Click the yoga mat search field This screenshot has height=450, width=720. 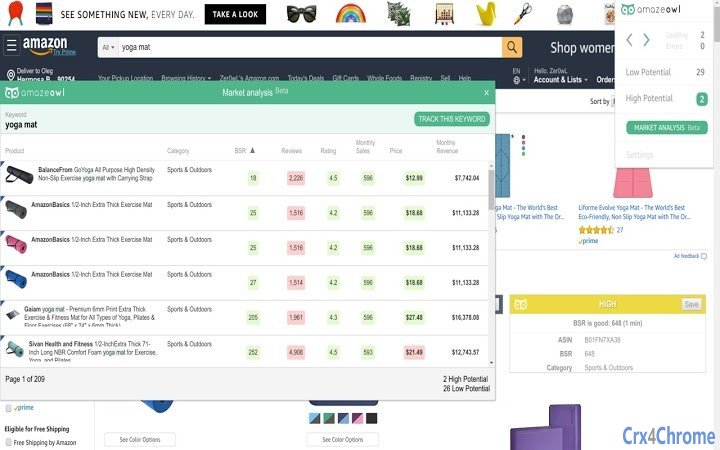(x=310, y=47)
